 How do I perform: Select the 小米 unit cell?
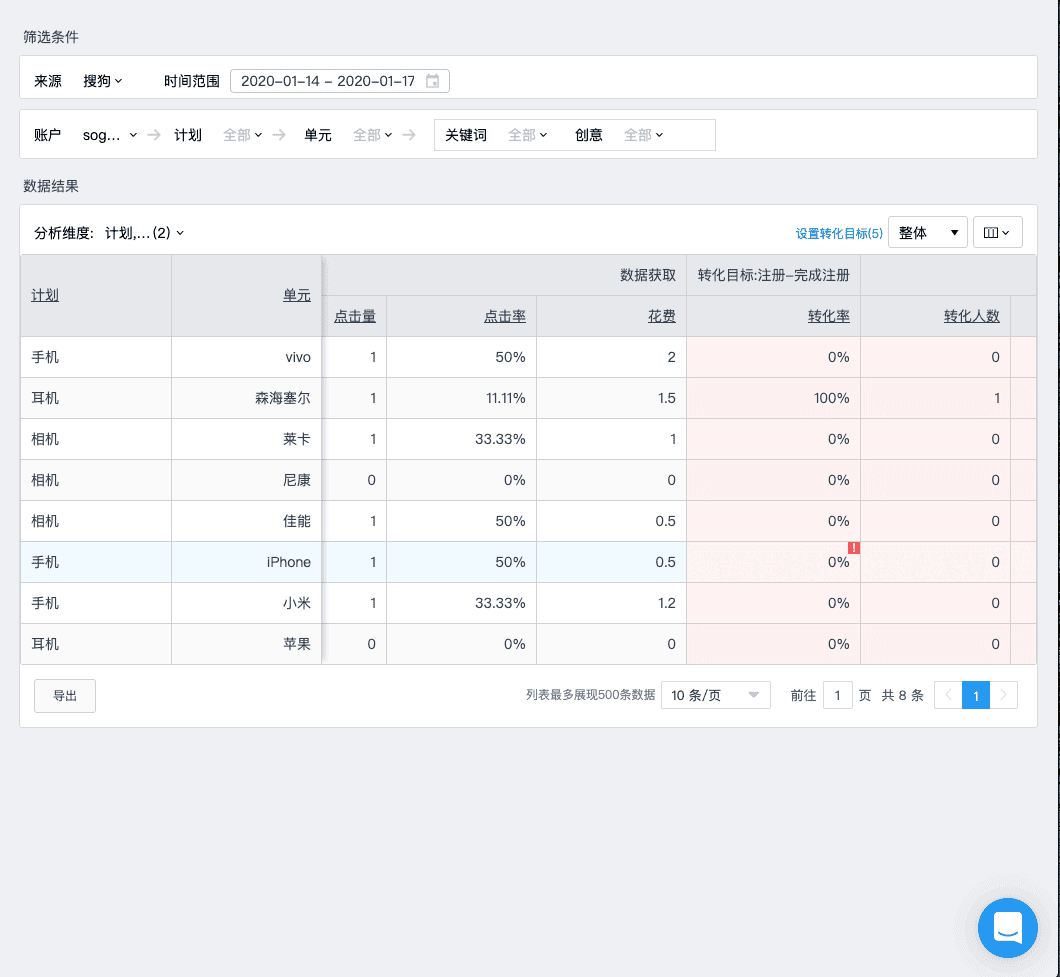pyautogui.click(x=247, y=603)
